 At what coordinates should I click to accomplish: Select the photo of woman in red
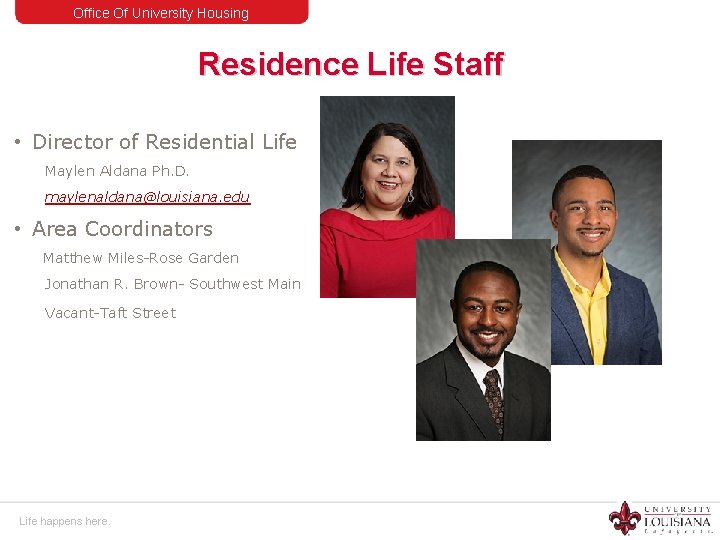click(387, 197)
